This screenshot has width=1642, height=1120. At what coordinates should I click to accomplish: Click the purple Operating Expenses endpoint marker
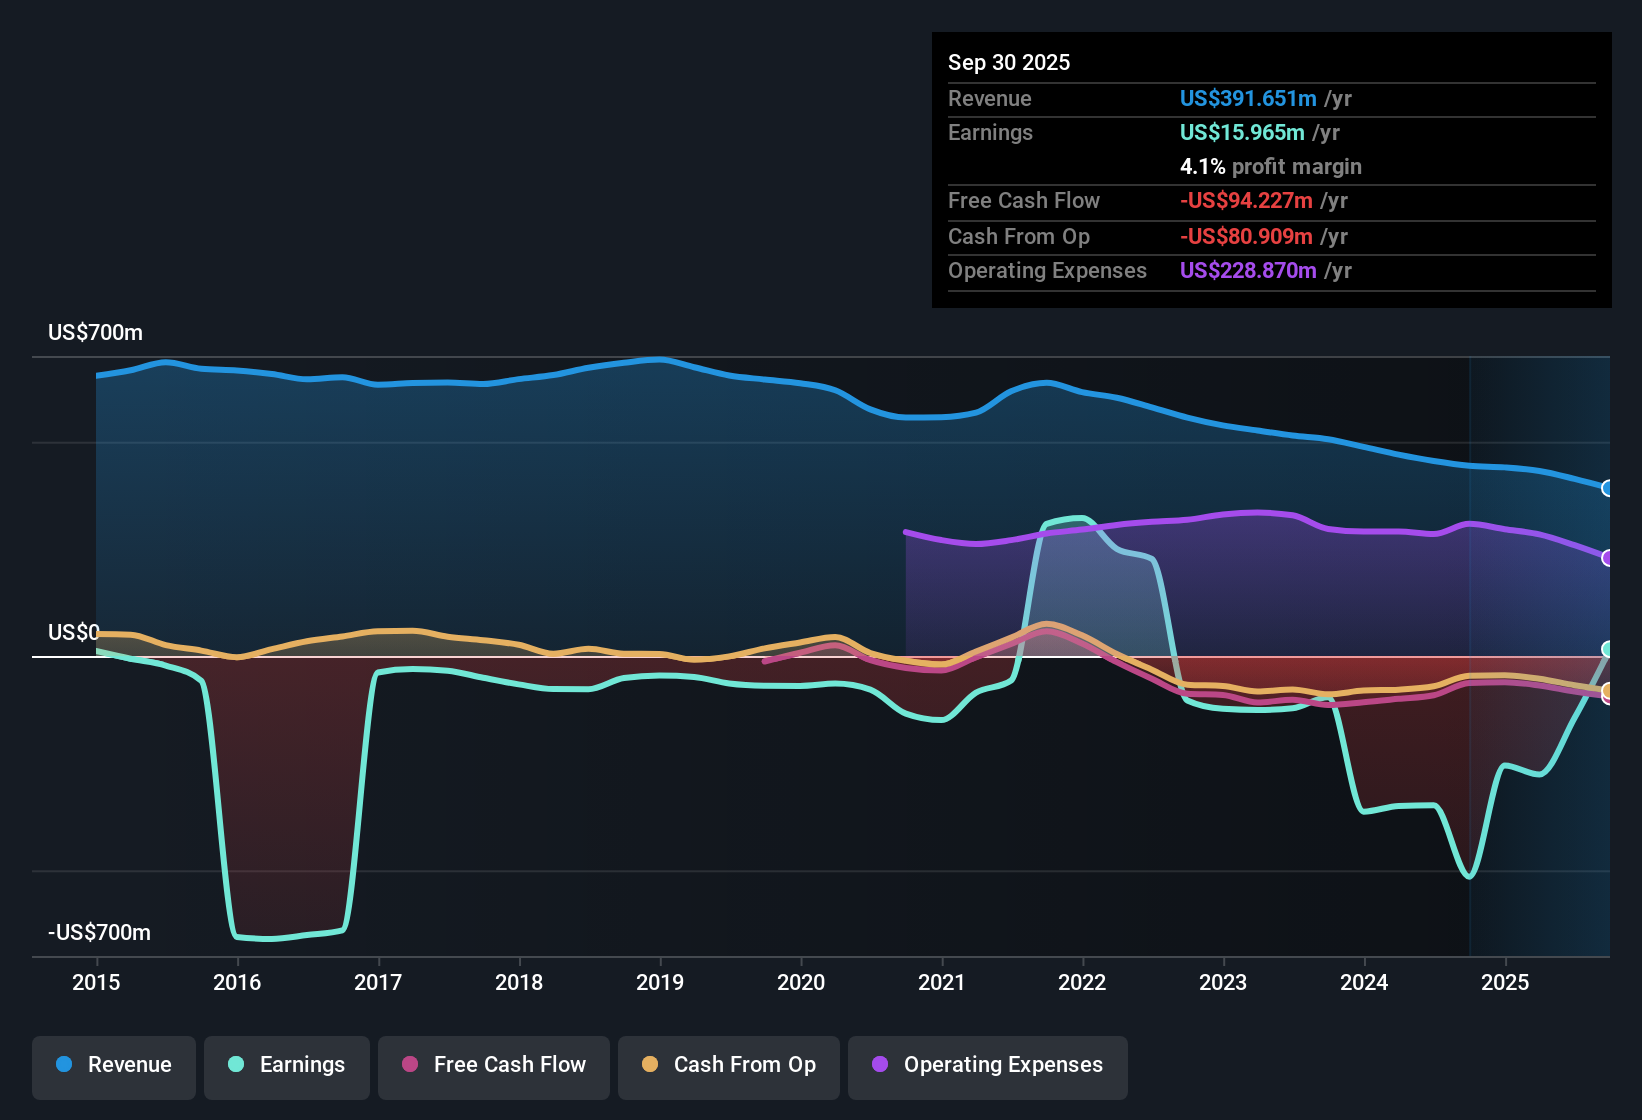(1608, 558)
